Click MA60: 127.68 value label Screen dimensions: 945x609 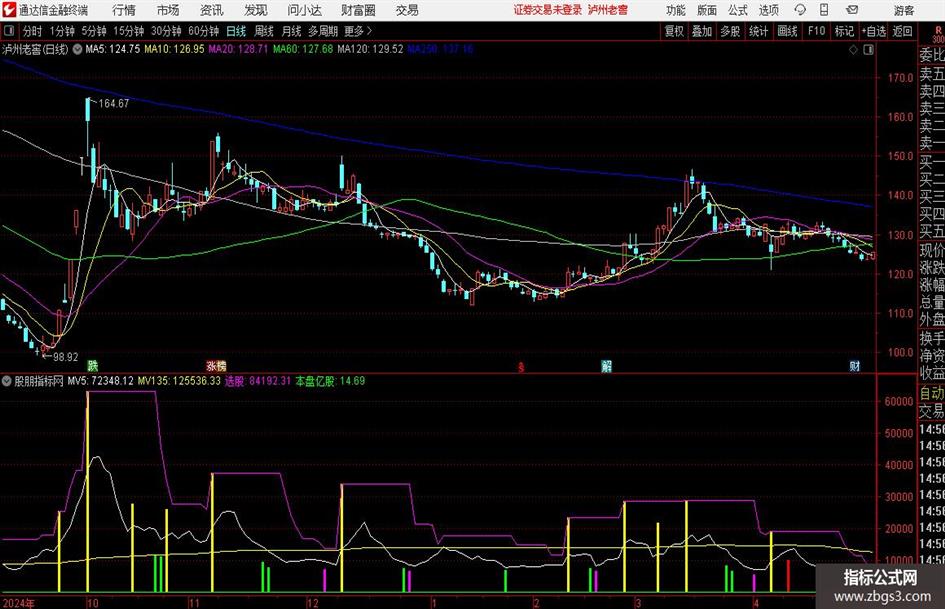click(x=303, y=49)
